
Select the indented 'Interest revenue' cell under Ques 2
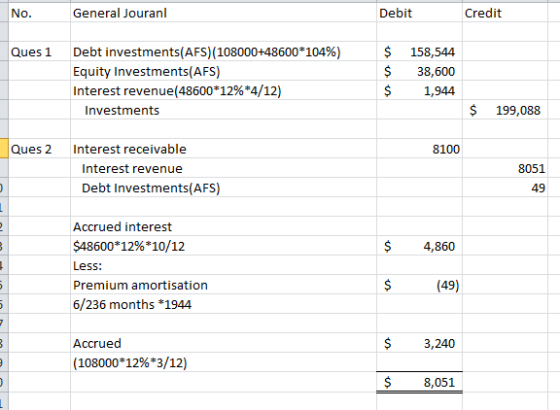pos(223,168)
